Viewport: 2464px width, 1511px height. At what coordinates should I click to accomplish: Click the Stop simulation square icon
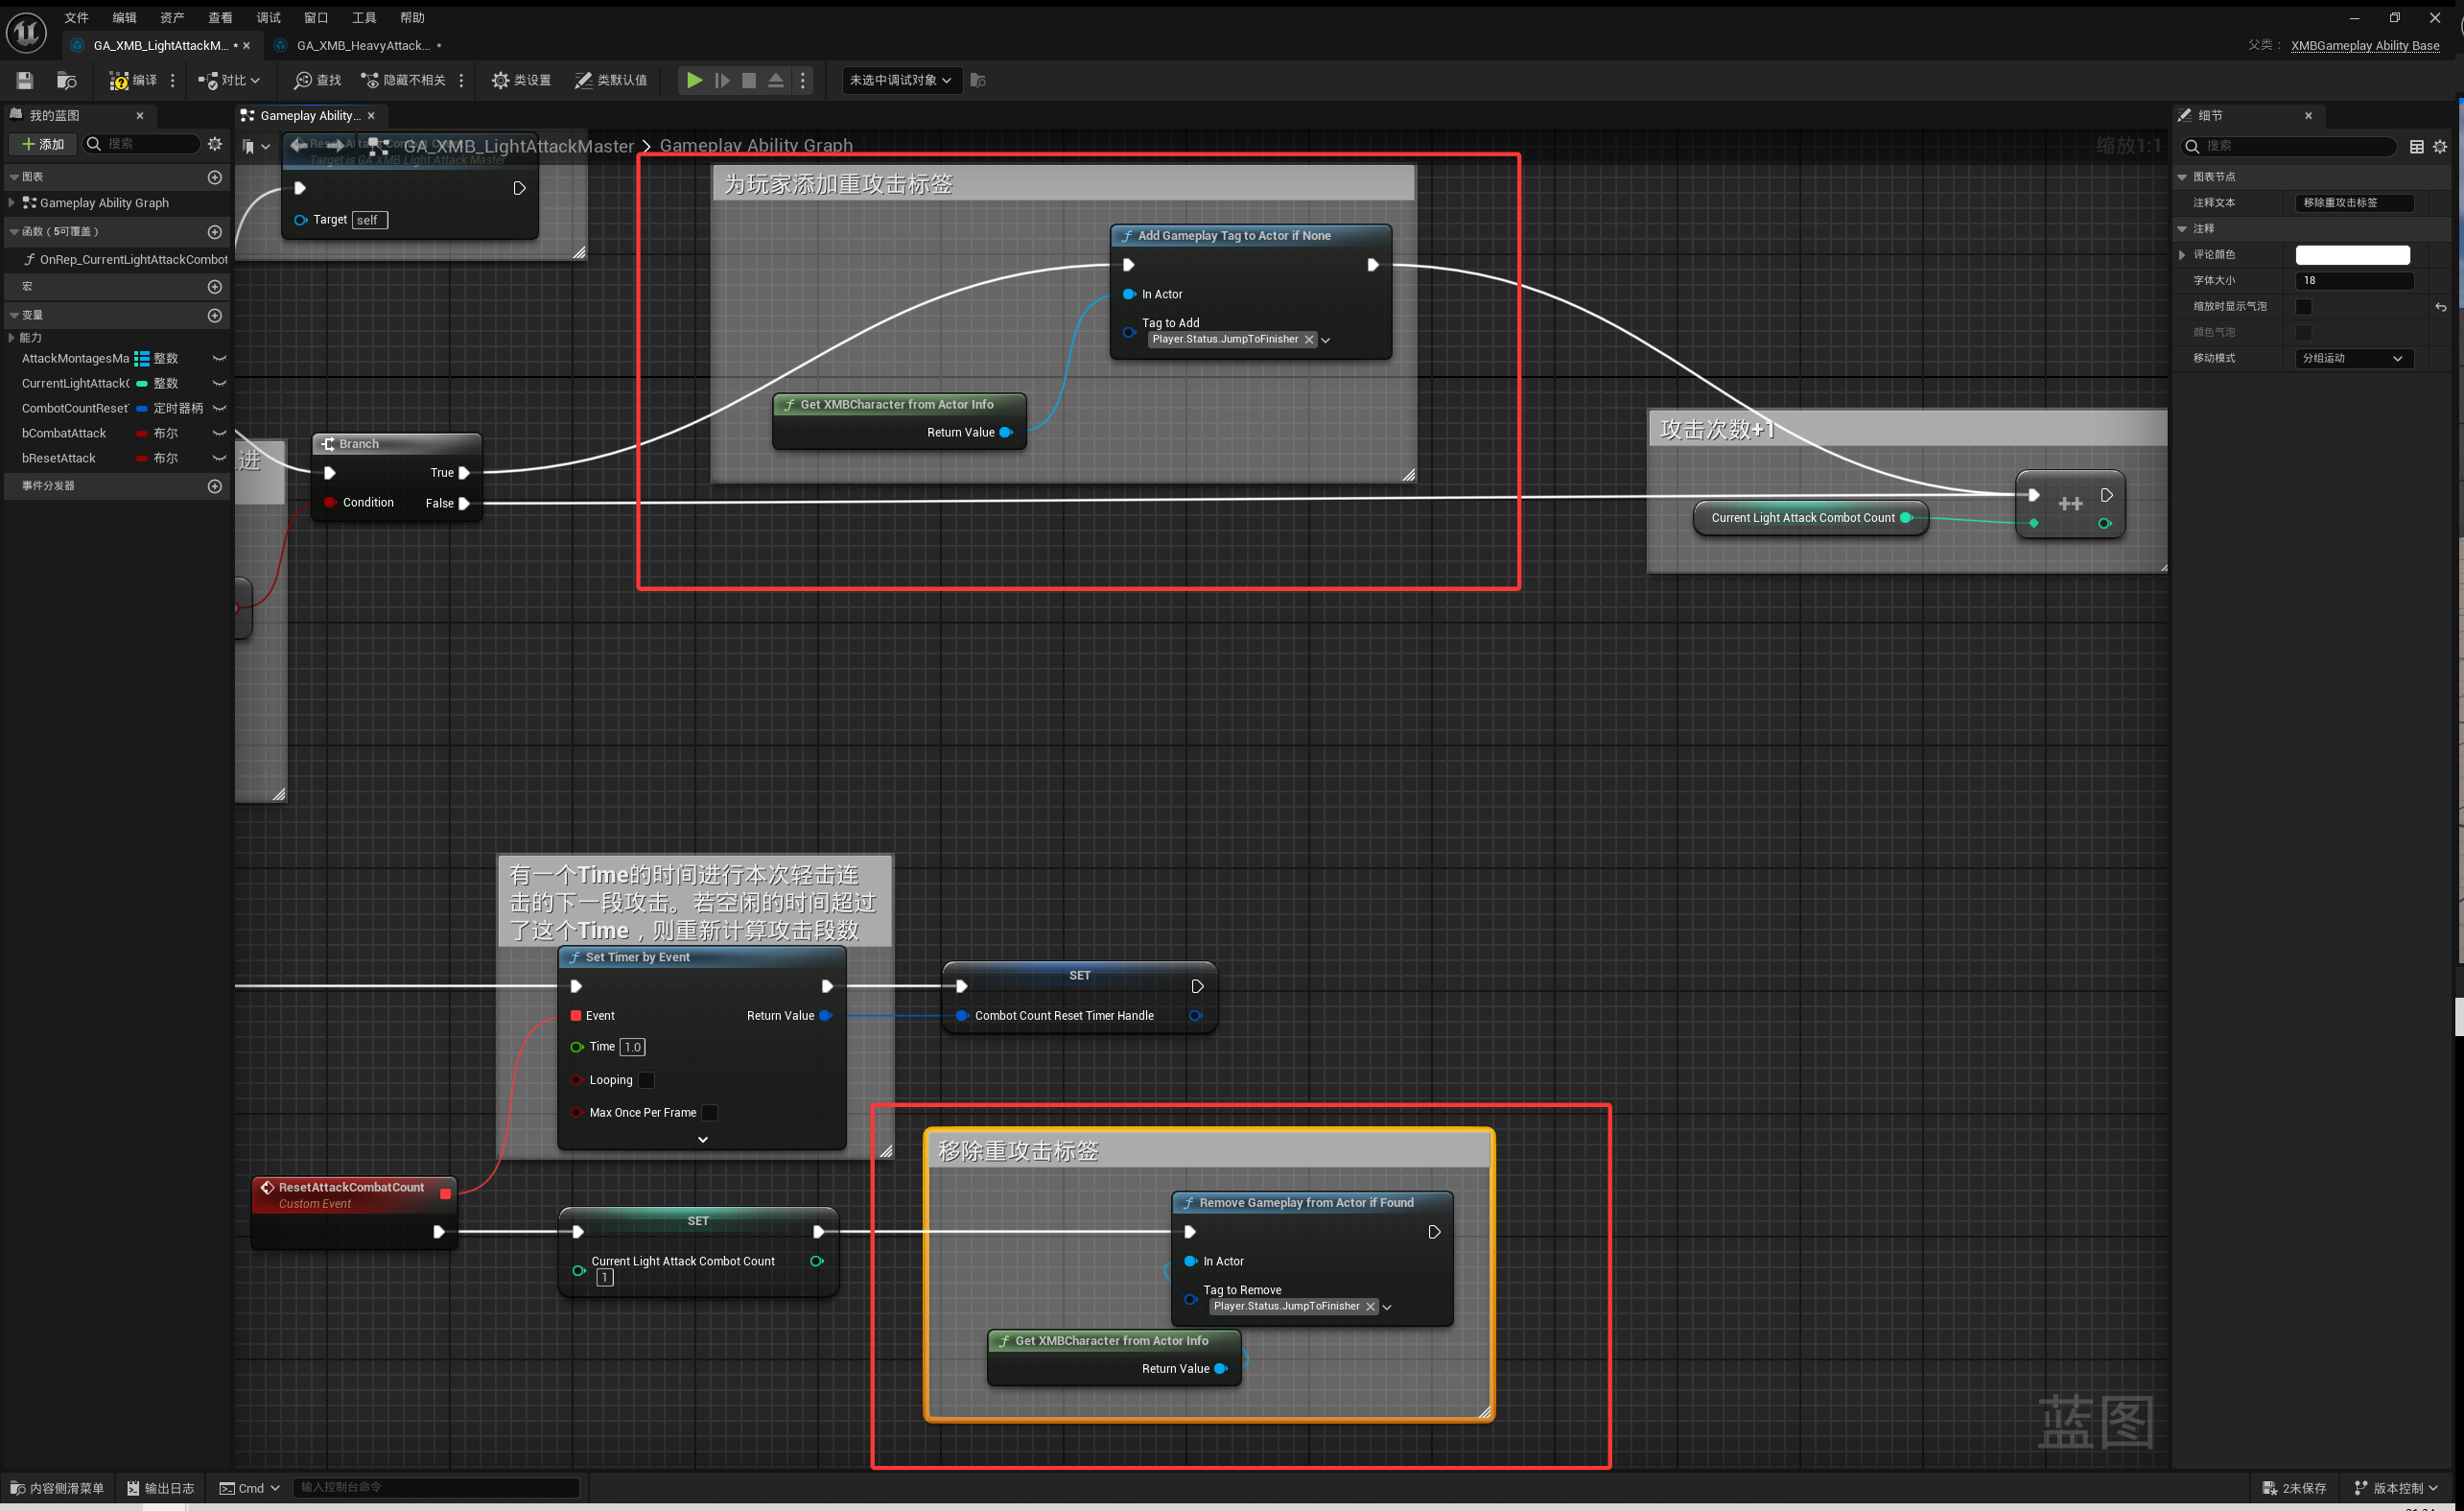coord(748,80)
